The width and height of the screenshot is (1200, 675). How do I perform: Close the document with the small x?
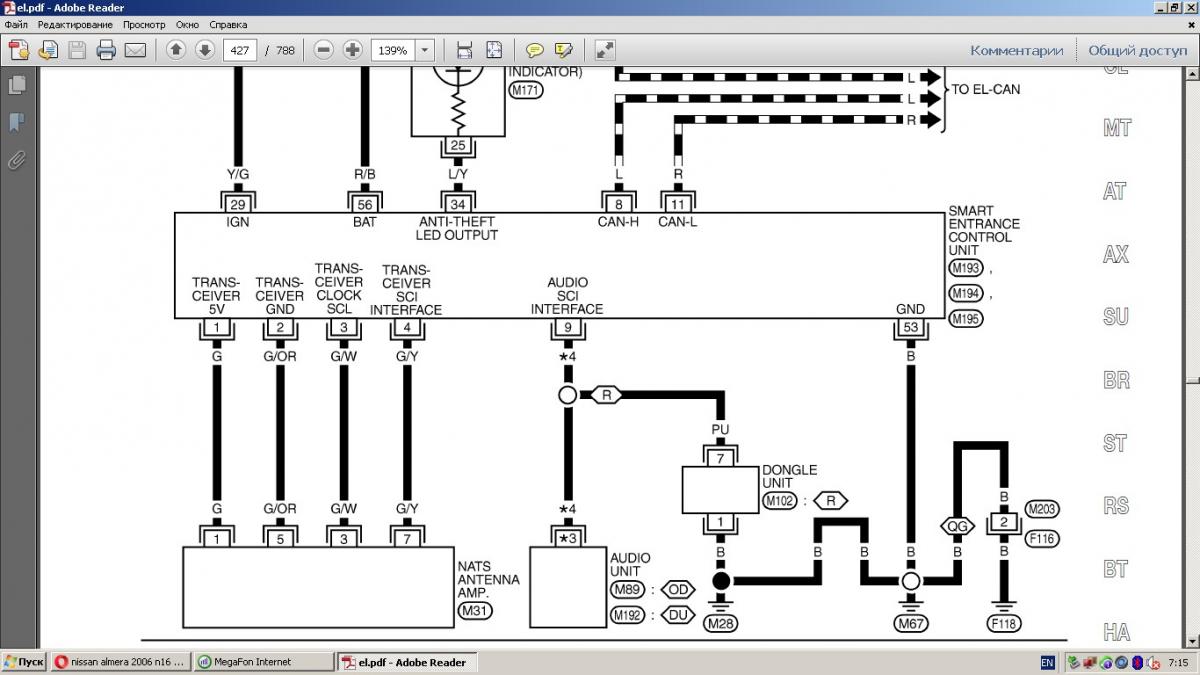[x=1190, y=24]
